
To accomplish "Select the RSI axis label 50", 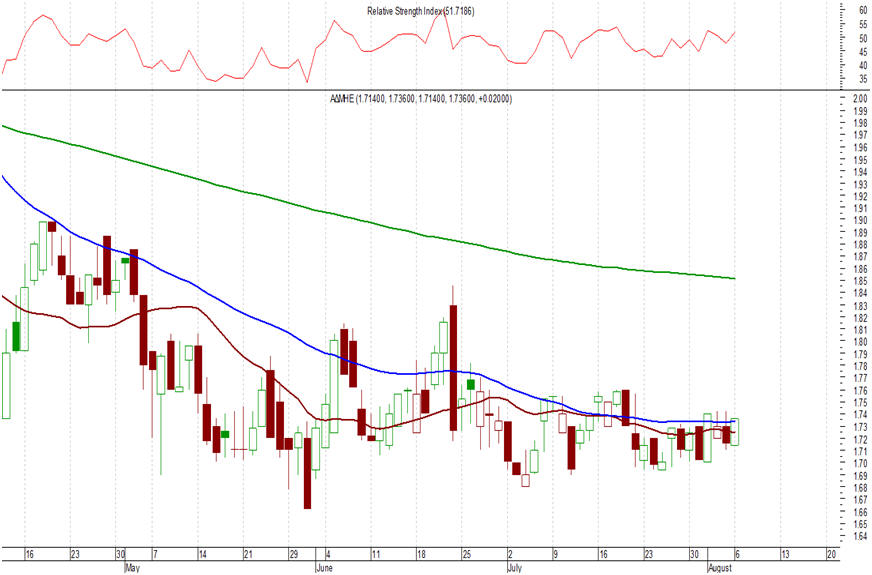I will (863, 38).
